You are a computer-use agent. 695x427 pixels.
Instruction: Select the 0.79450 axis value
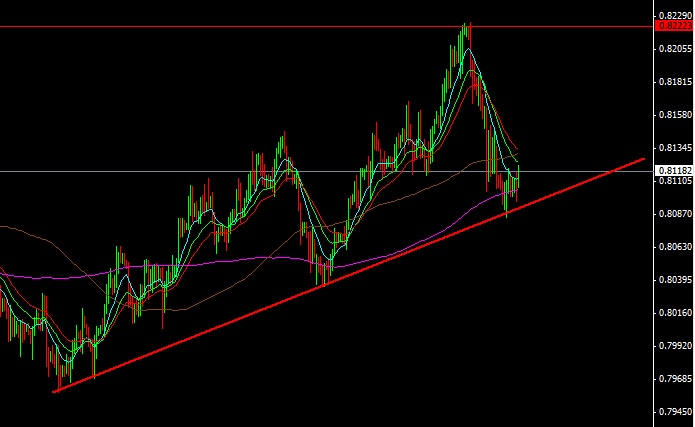point(675,411)
